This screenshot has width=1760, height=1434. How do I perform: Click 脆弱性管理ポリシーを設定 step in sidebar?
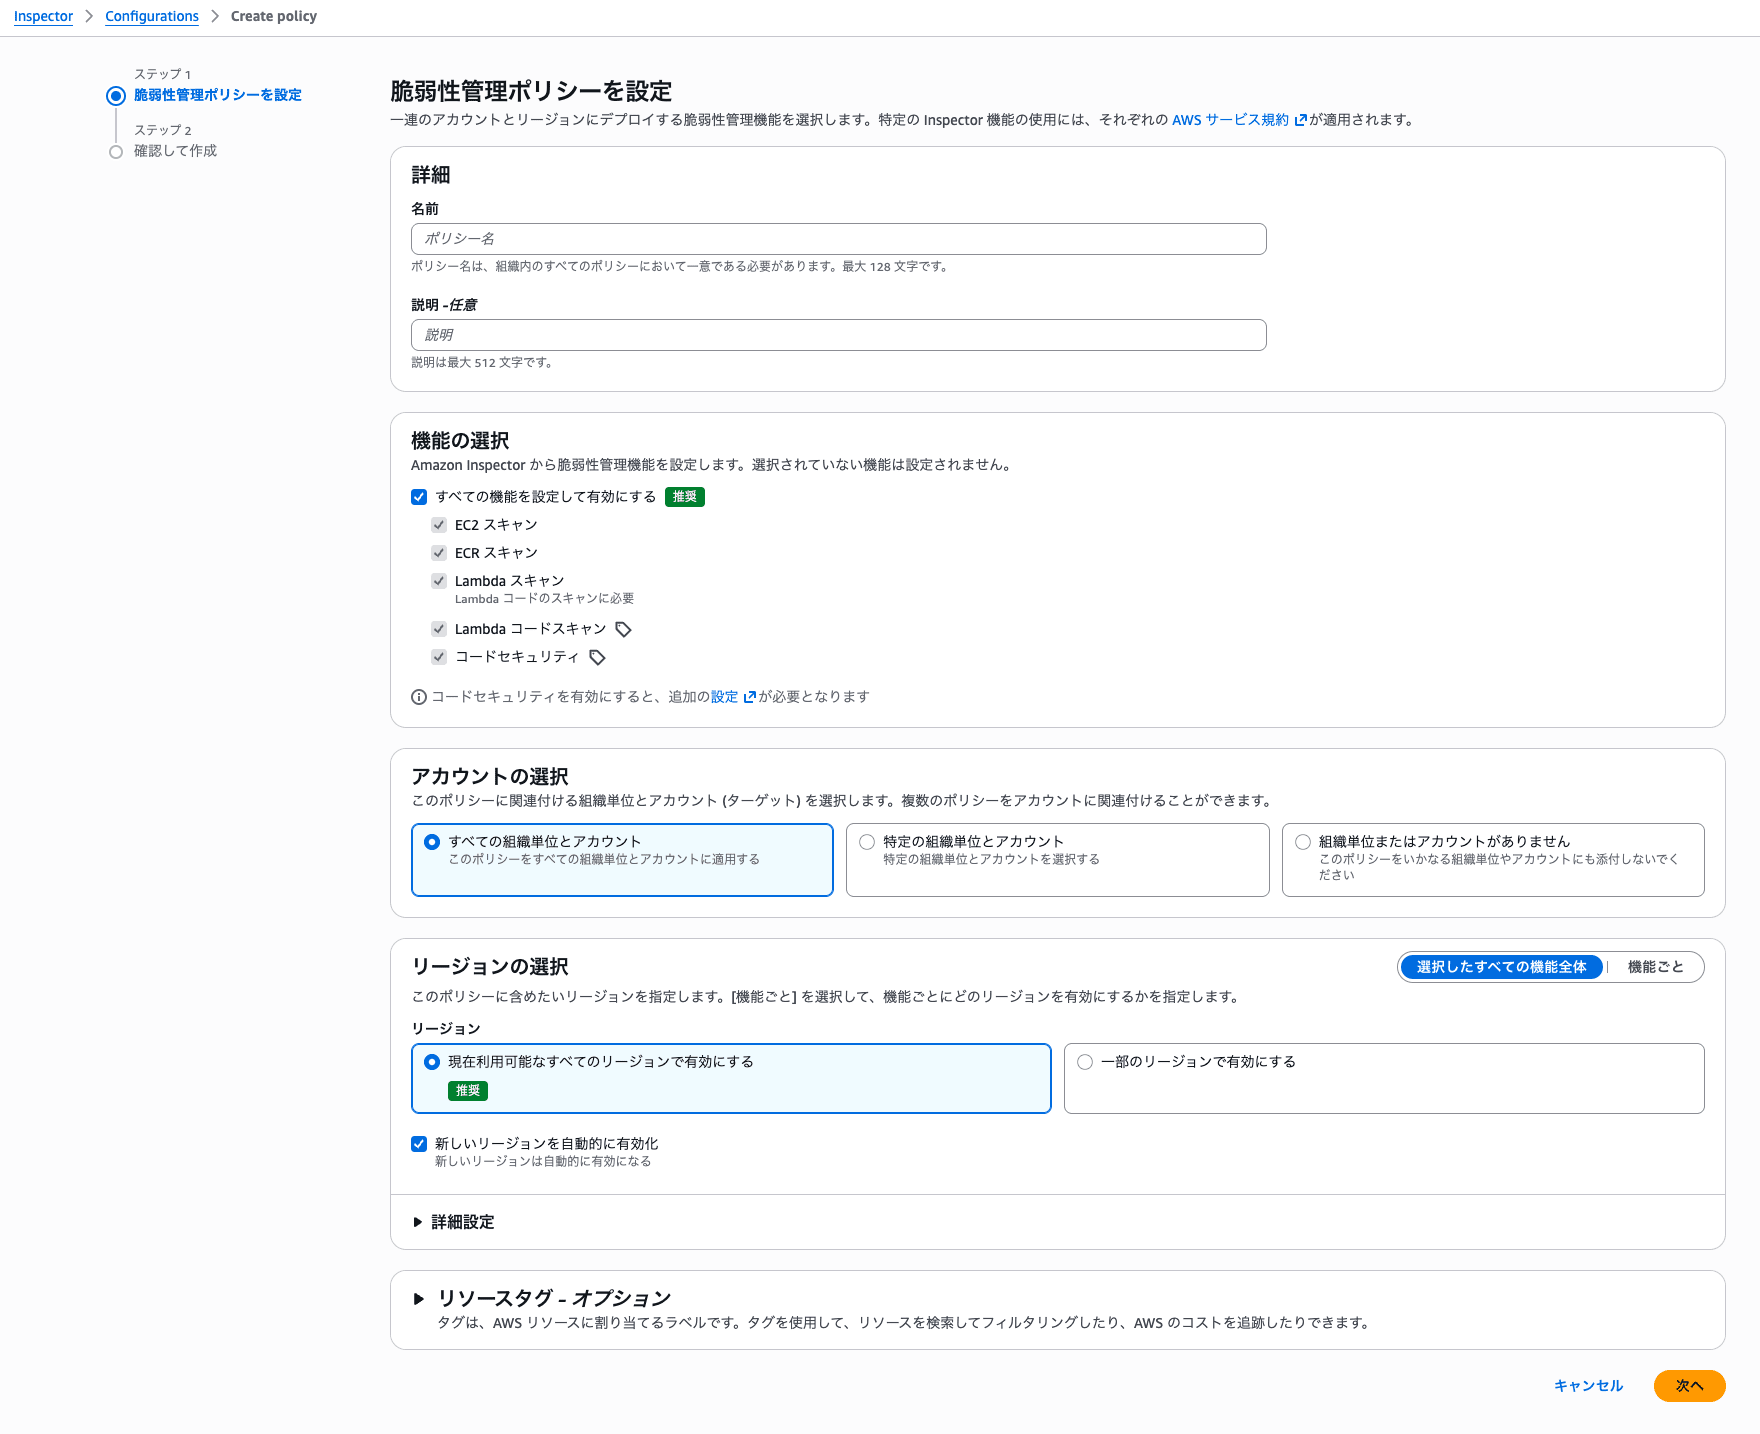(x=218, y=95)
